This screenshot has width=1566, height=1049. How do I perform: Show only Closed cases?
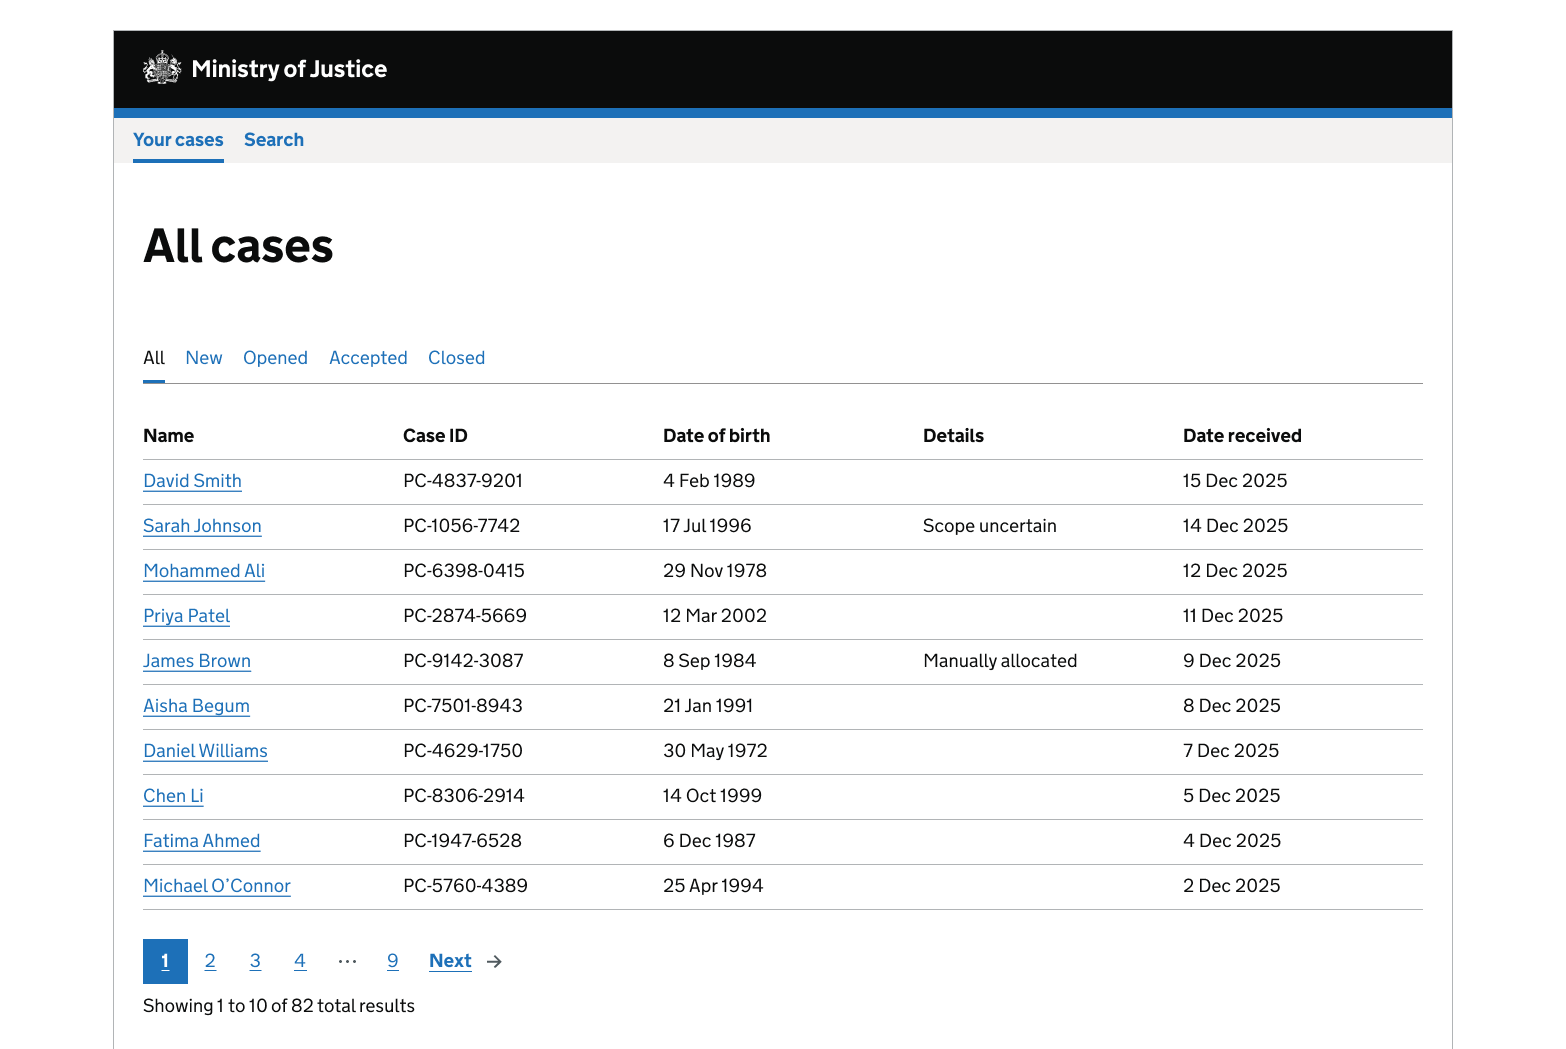coord(456,358)
